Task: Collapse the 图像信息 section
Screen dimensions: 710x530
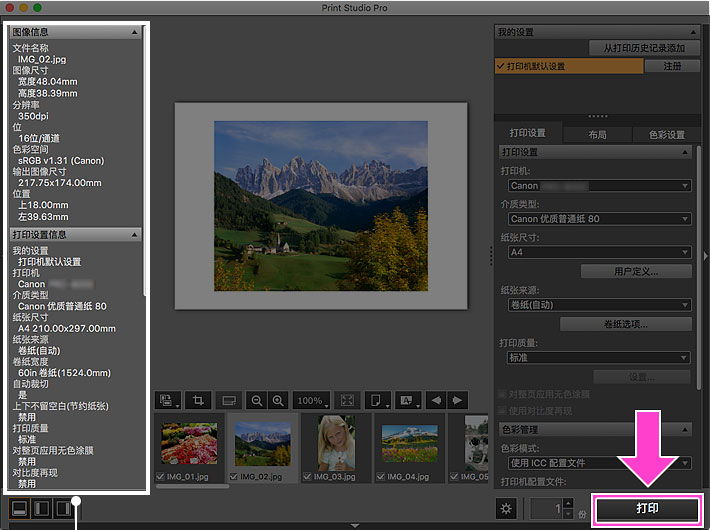Action: [x=134, y=32]
